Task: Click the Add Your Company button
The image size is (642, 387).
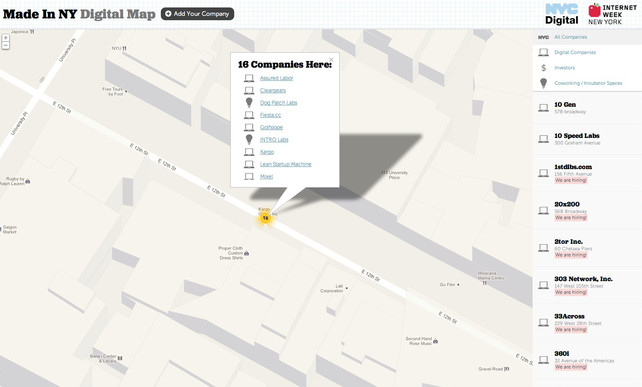Action: coord(197,14)
